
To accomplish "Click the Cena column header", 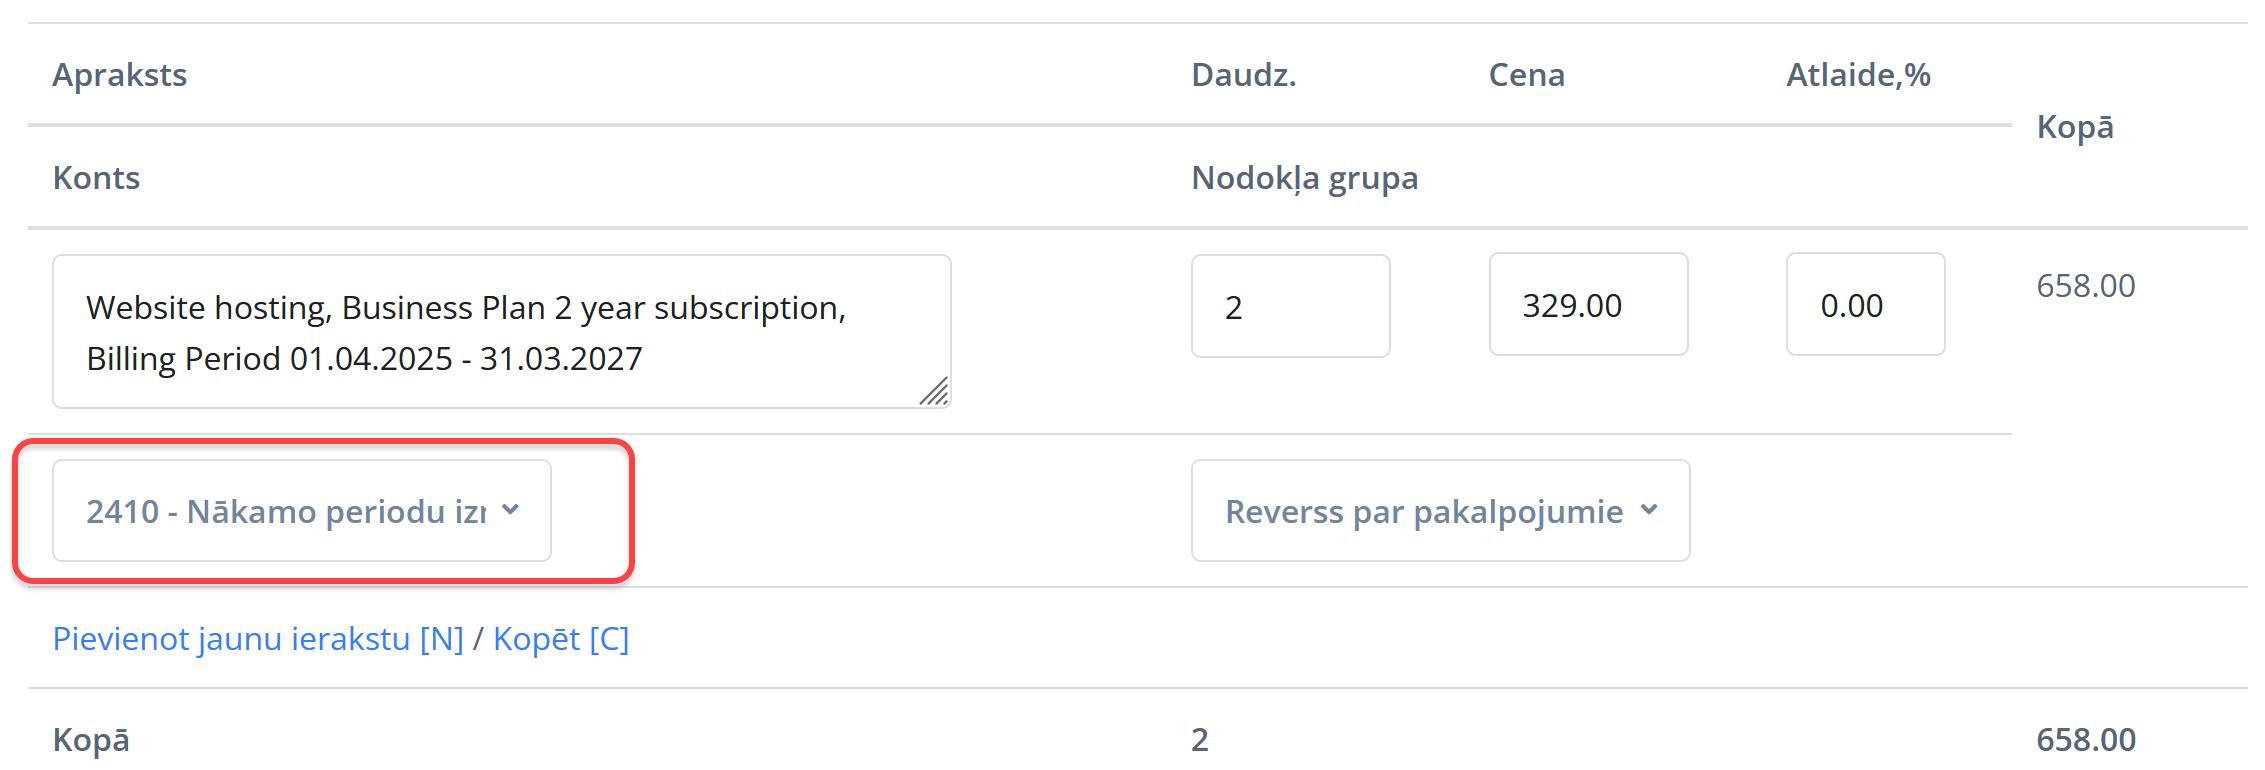I will click(1526, 75).
